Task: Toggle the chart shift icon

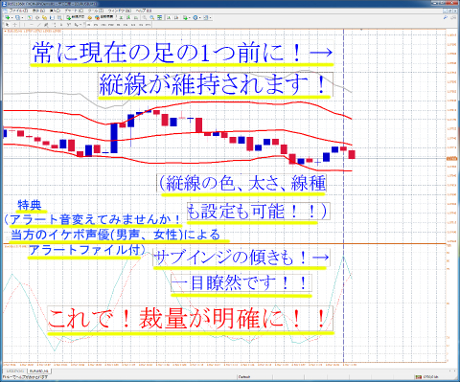Action: [x=176, y=17]
